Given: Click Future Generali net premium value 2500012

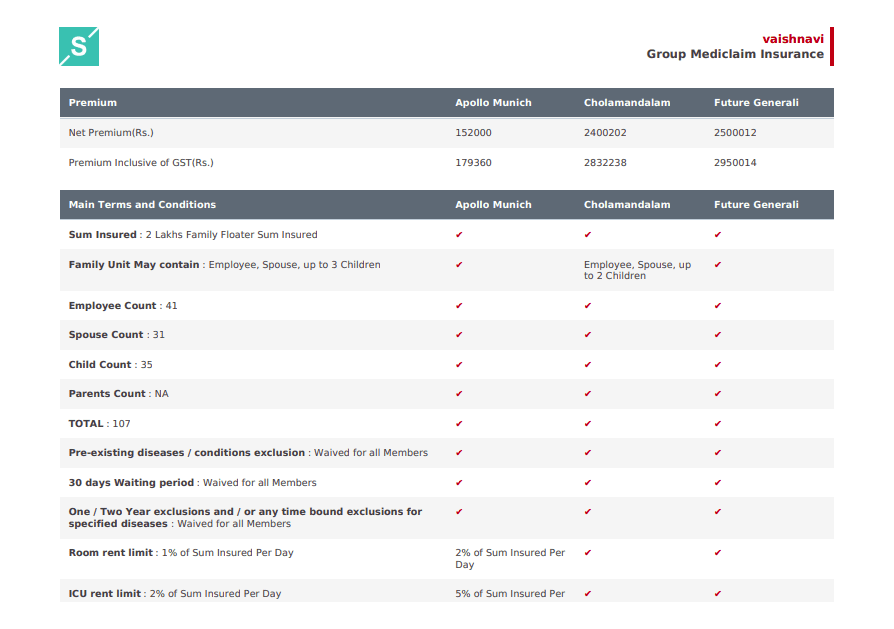Looking at the screenshot, I should (735, 133).
